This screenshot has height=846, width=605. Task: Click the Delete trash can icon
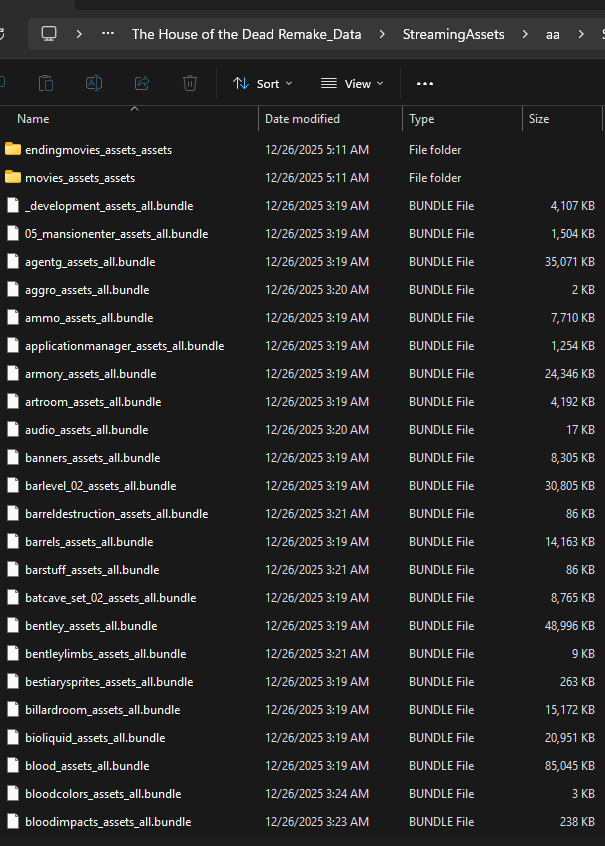tap(190, 84)
